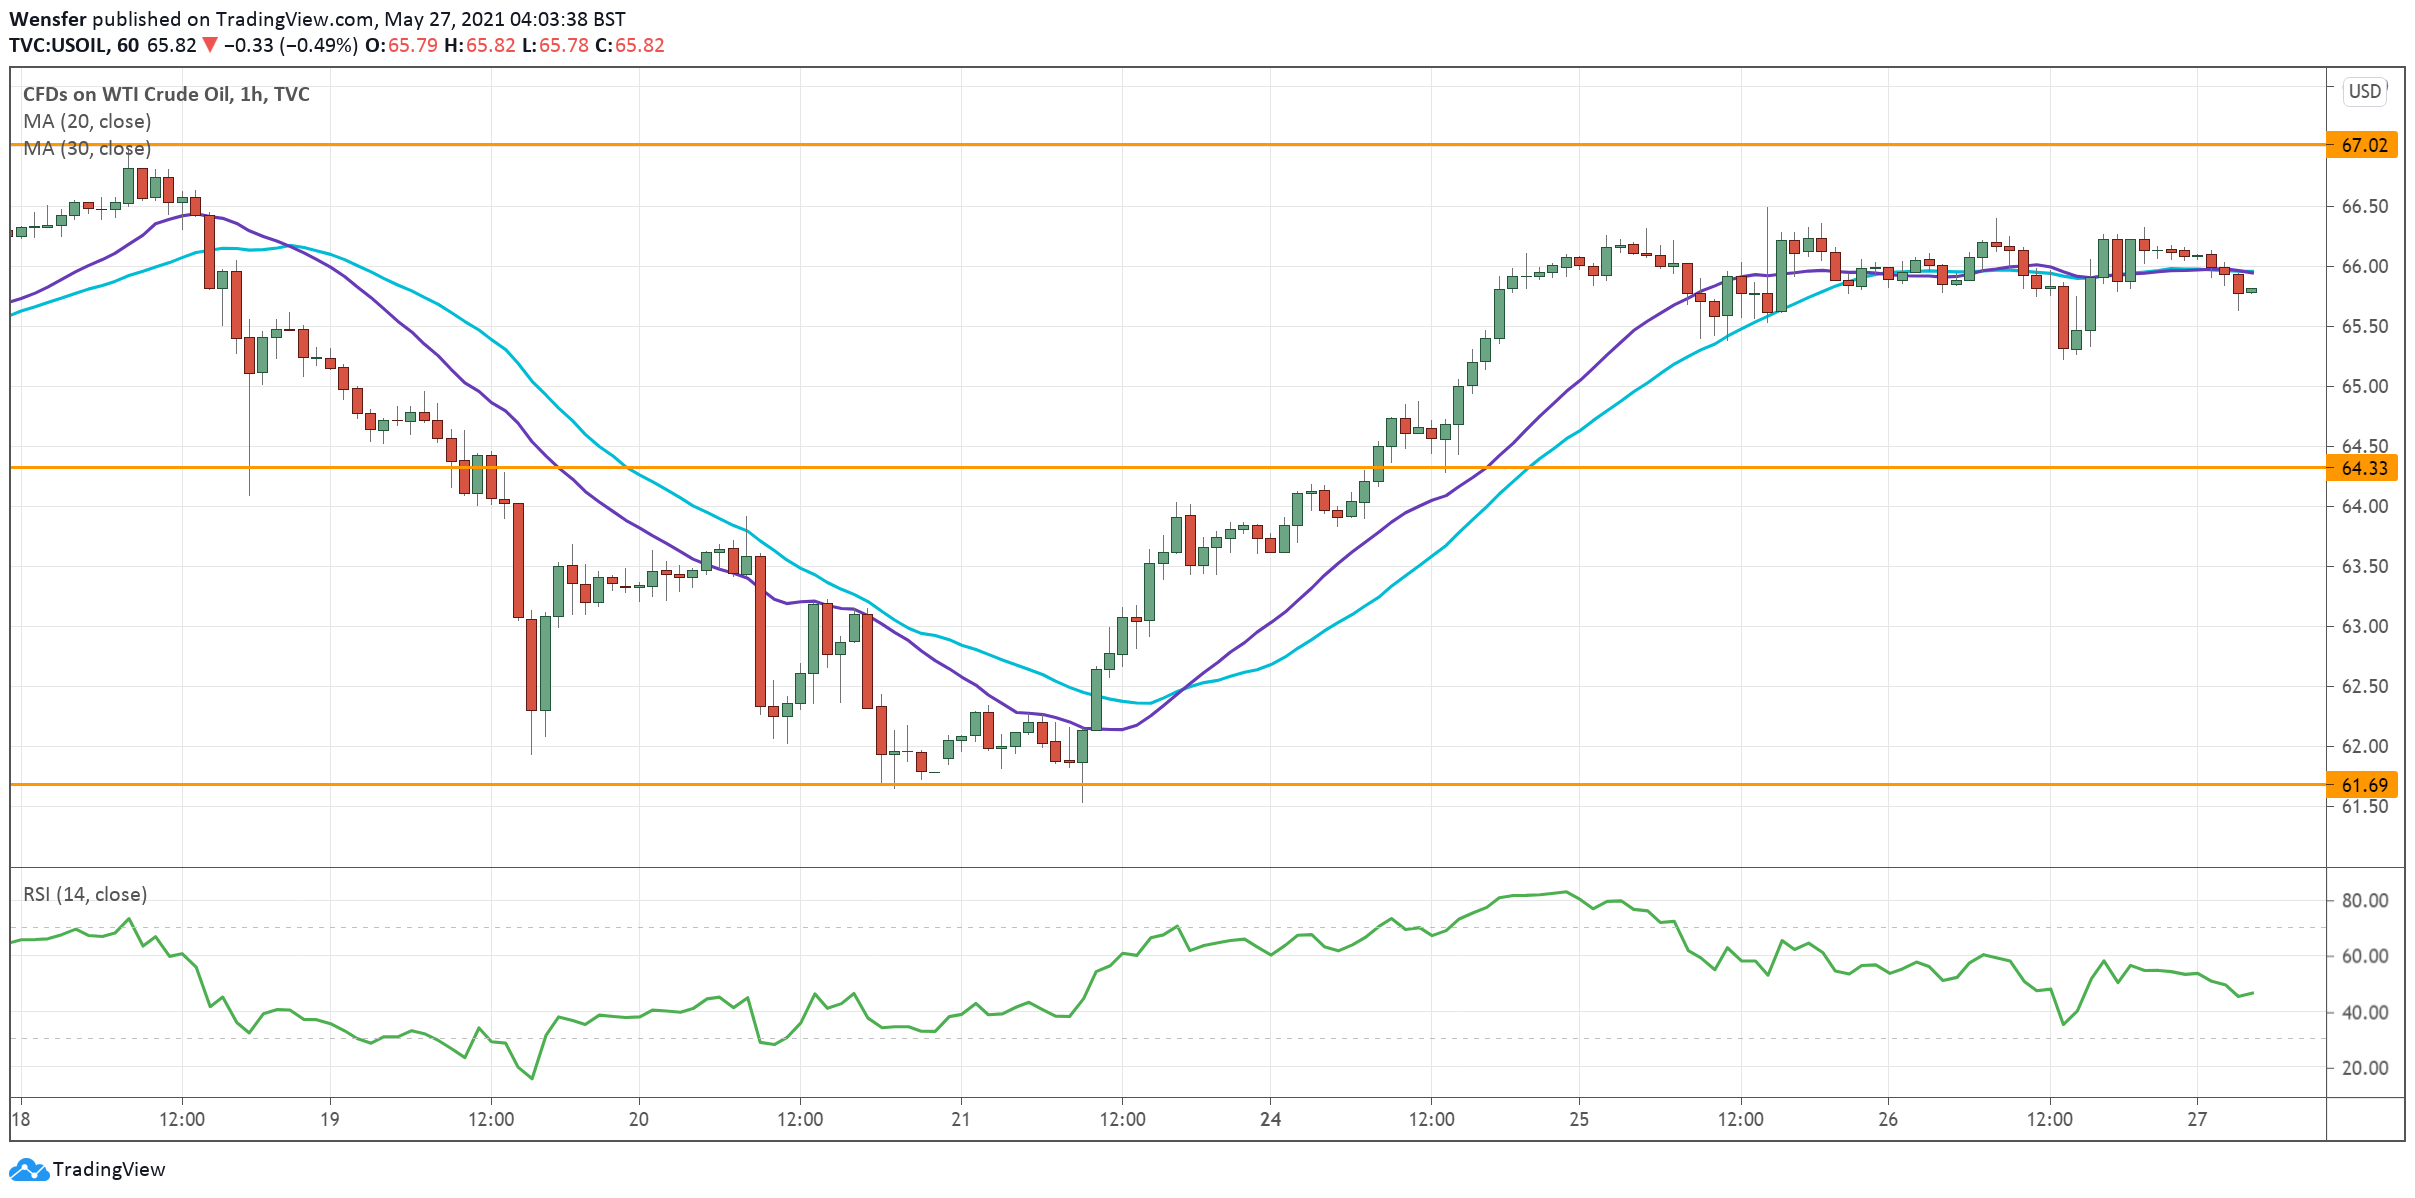Click the 66.00 value on price scale
The image size is (2415, 1198).
pyautogui.click(x=2364, y=266)
